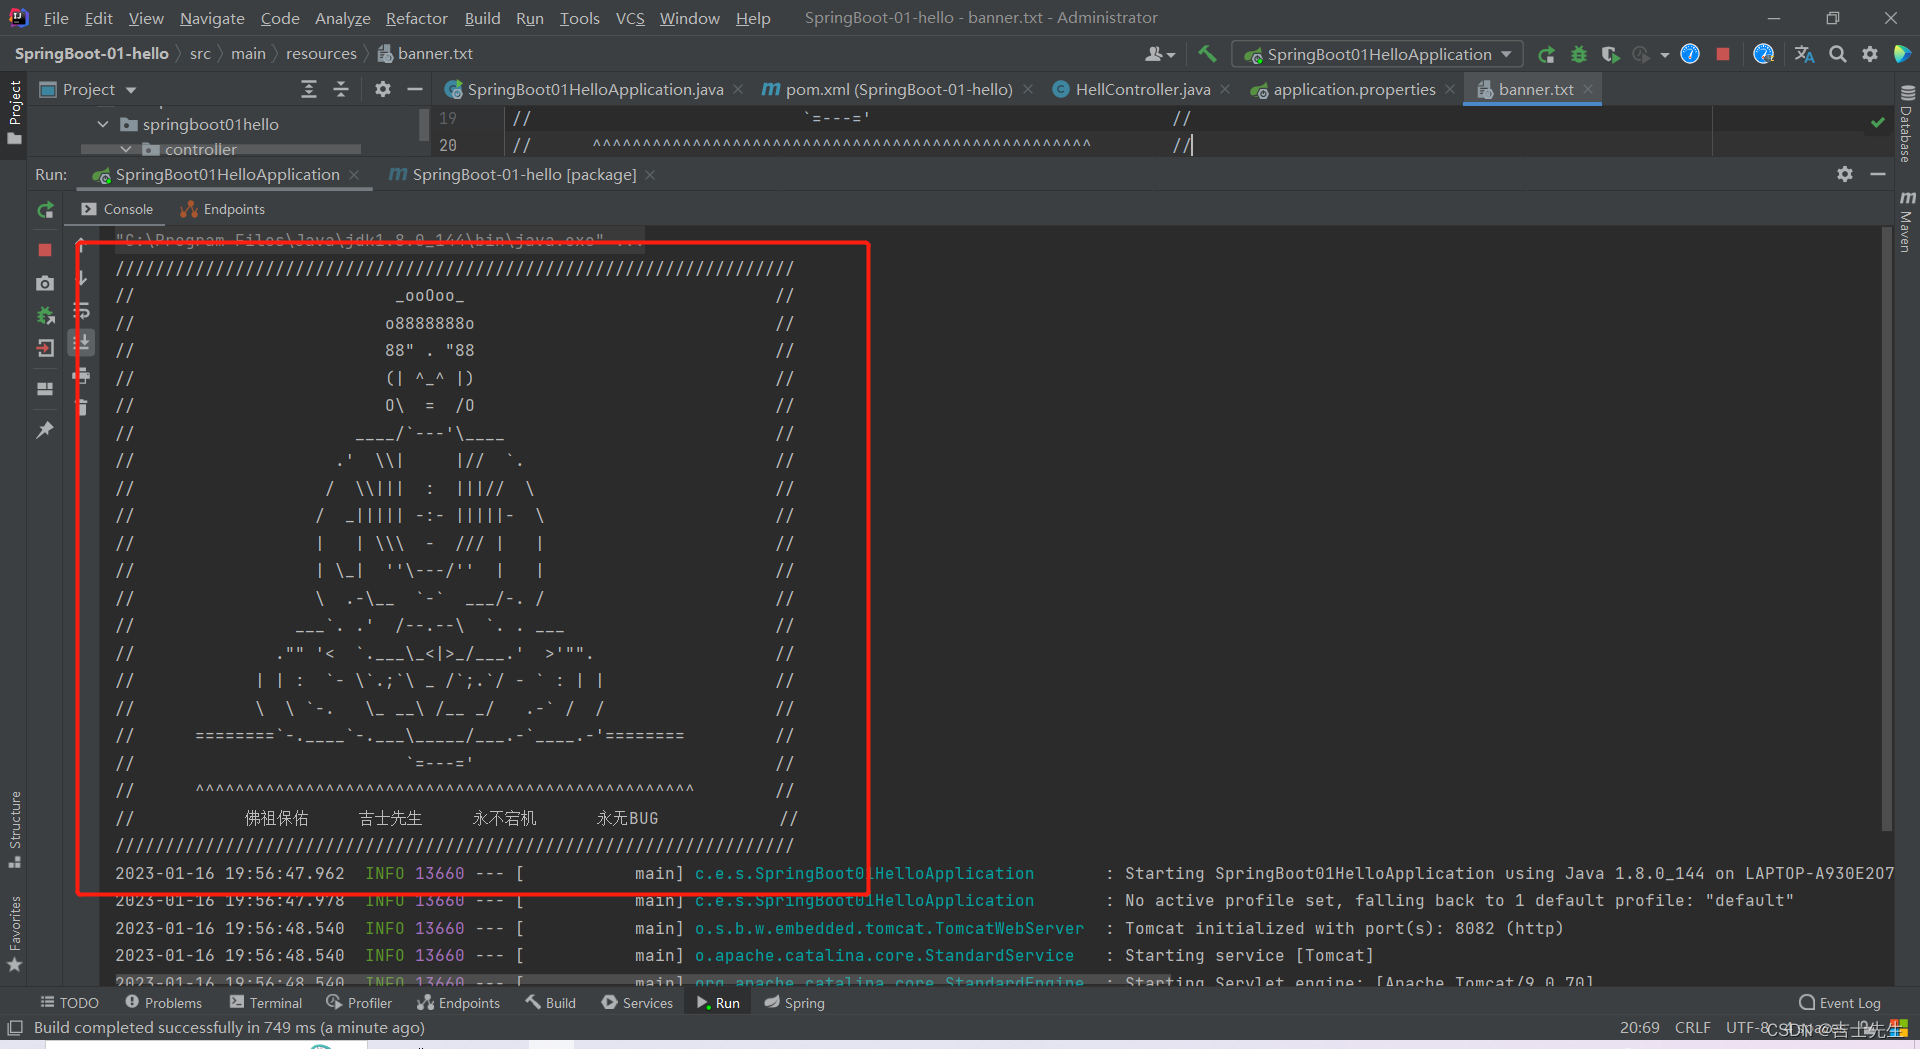Open the Spring tool window
Image resolution: width=1920 pixels, height=1049 pixels.
pos(794,1002)
